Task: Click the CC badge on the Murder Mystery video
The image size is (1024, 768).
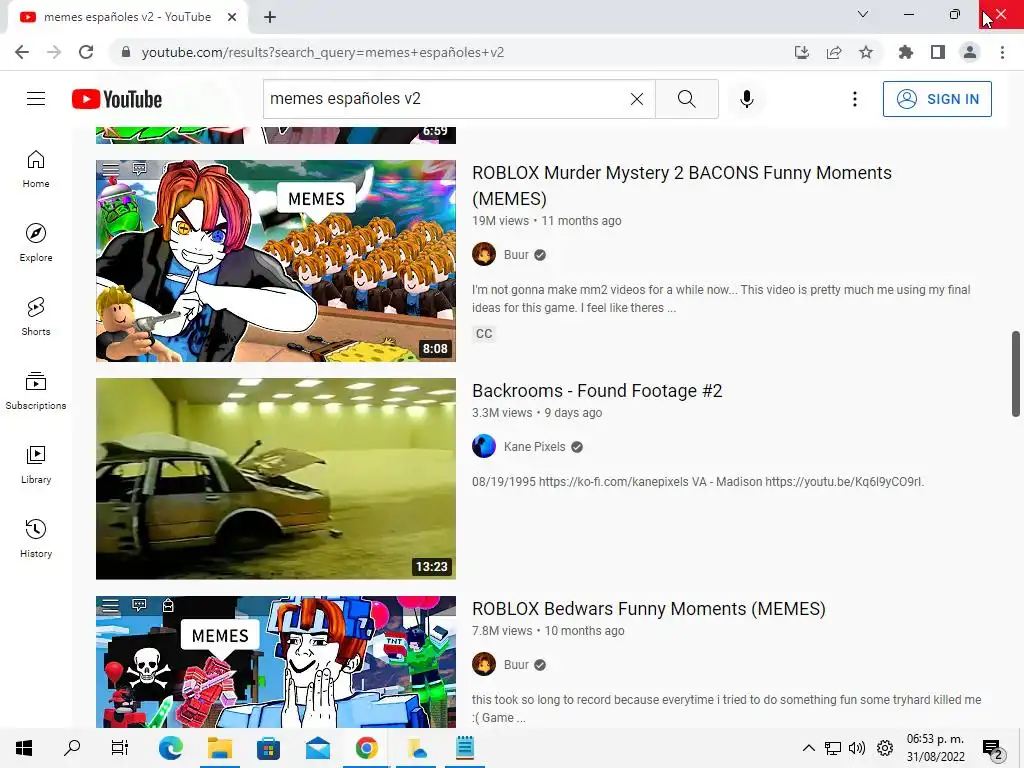Action: (x=484, y=334)
